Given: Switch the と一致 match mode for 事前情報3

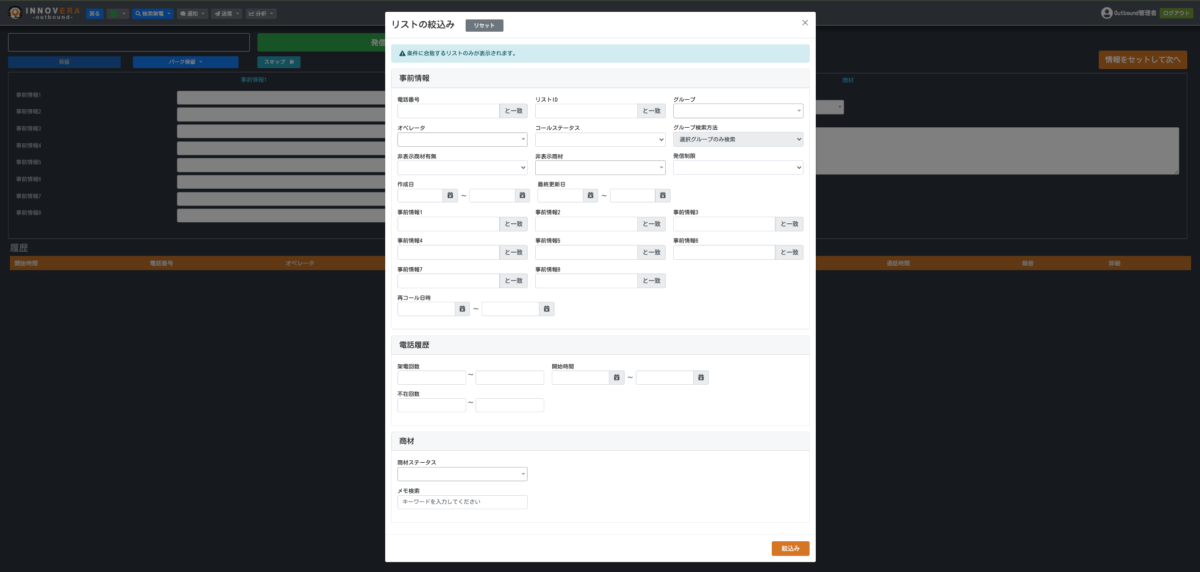Looking at the screenshot, I should tap(789, 225).
